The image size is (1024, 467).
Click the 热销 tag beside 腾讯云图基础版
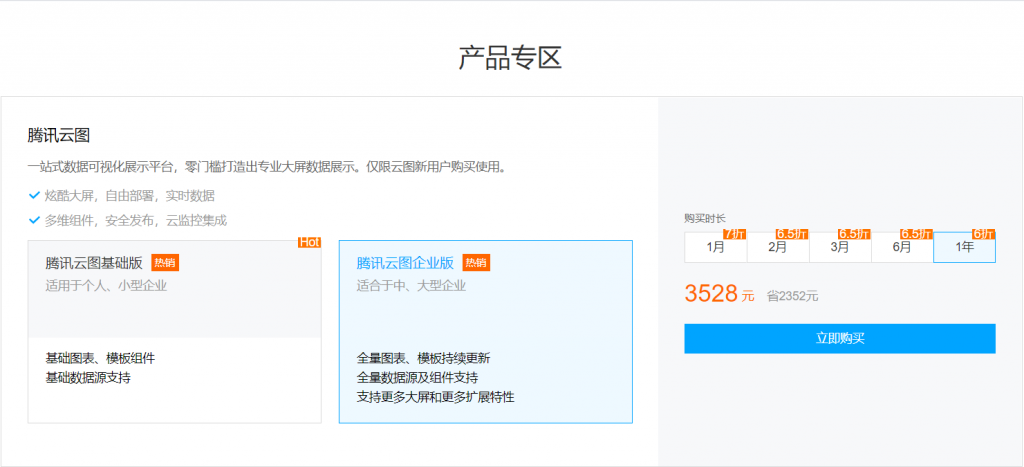[165, 263]
